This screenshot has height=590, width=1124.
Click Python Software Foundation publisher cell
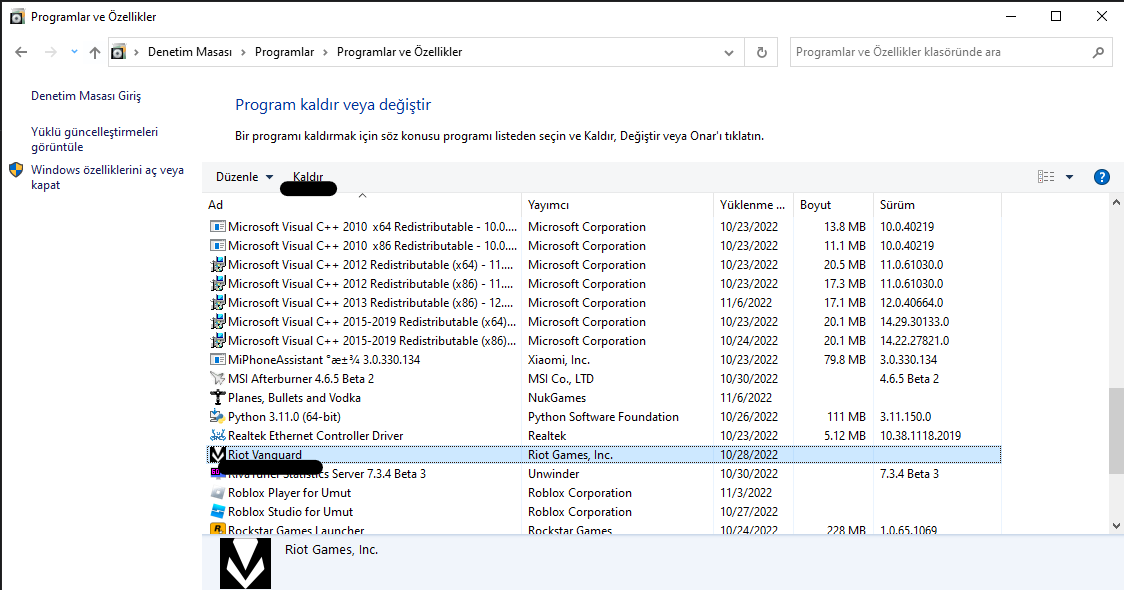click(x=604, y=417)
